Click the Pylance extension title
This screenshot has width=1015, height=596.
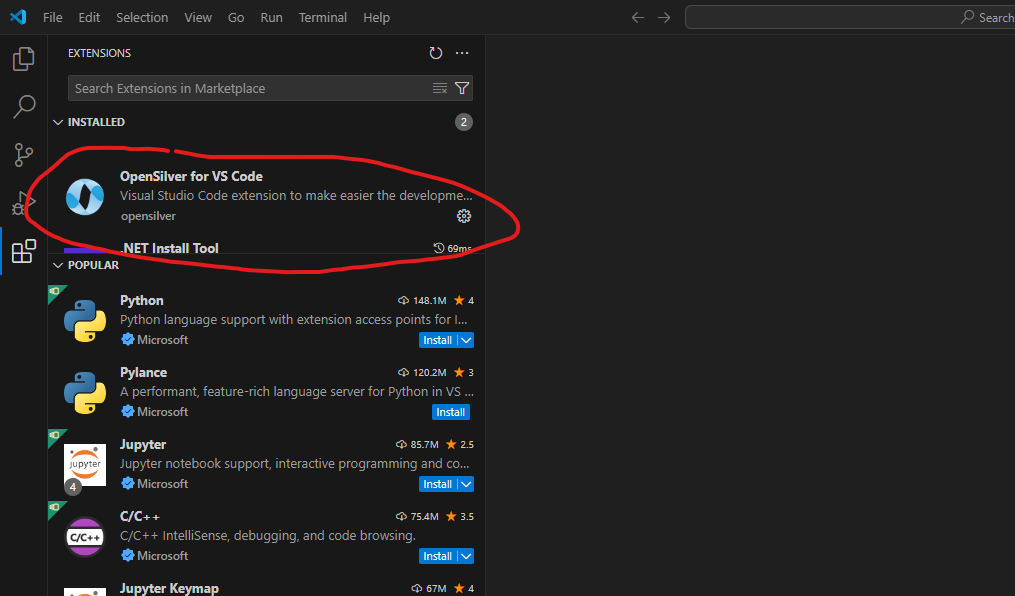[143, 373]
